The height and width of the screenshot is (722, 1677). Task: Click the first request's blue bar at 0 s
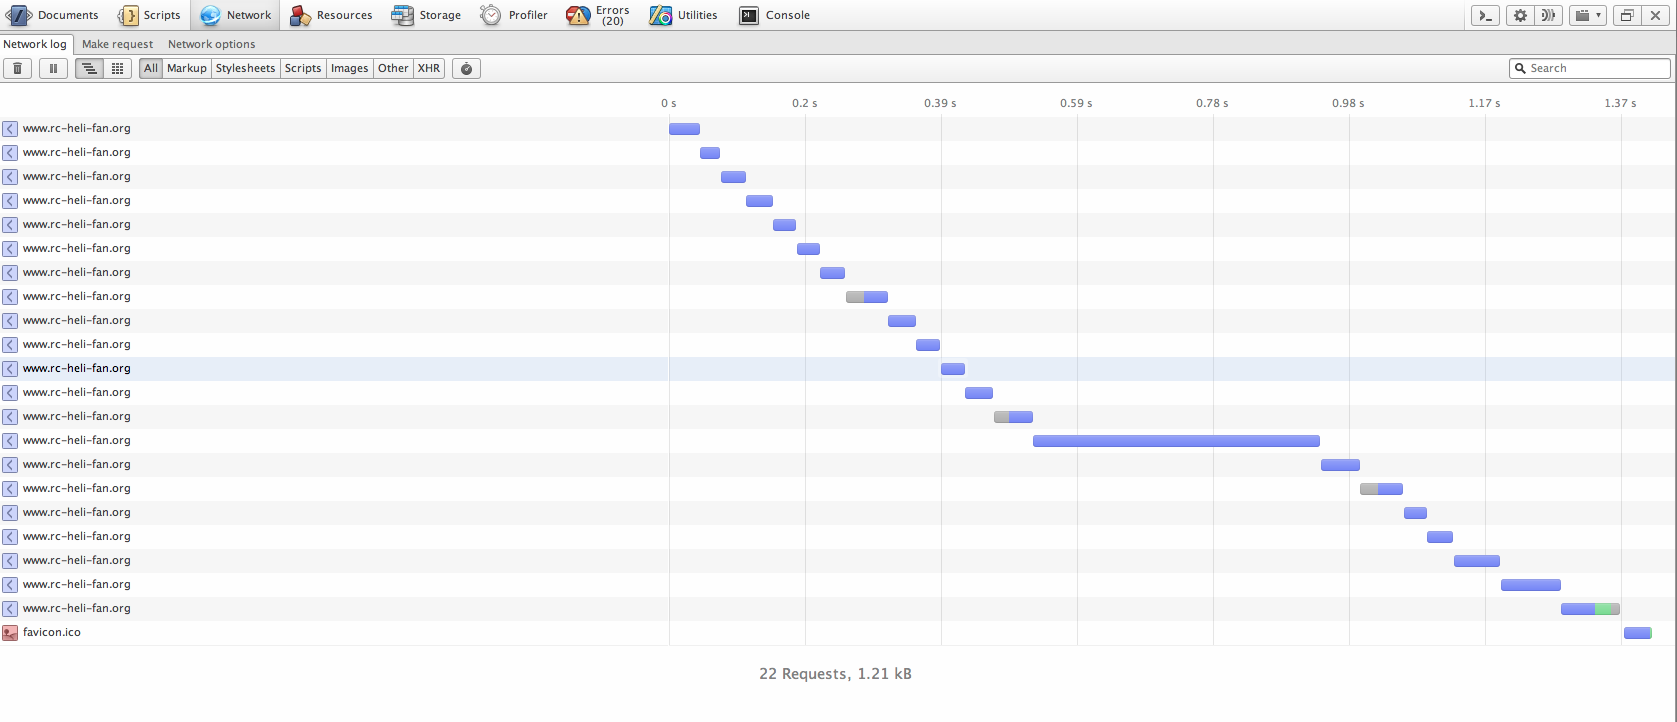pos(684,129)
